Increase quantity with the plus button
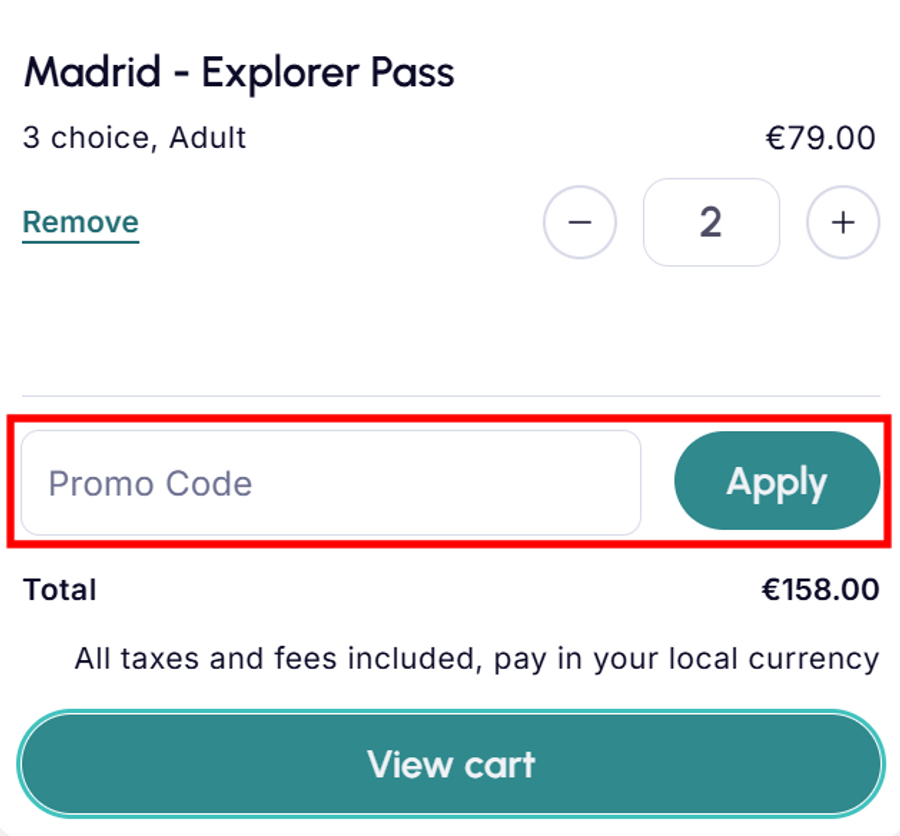900x836 pixels. pyautogui.click(x=843, y=222)
